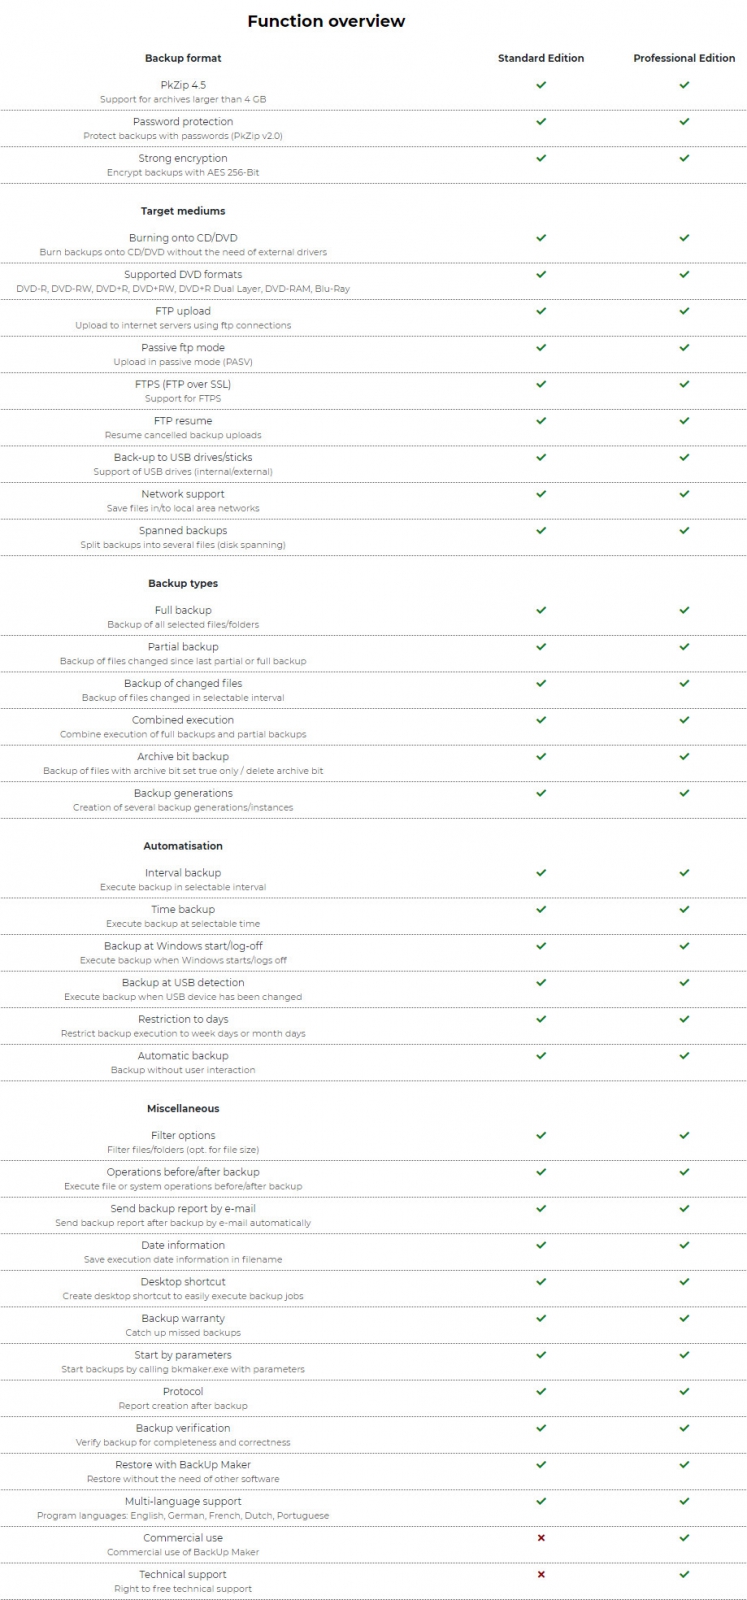Click Professional Edition checkmark for Technical support
This screenshot has width=747, height=1600.
(684, 1574)
